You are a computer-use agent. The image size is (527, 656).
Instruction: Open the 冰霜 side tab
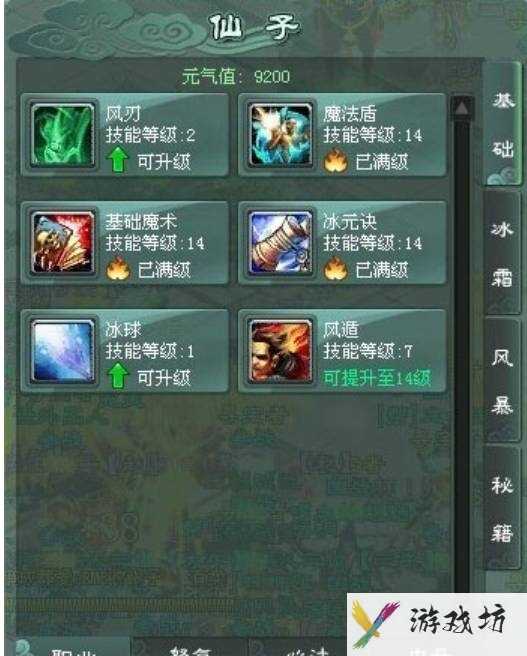[503, 252]
